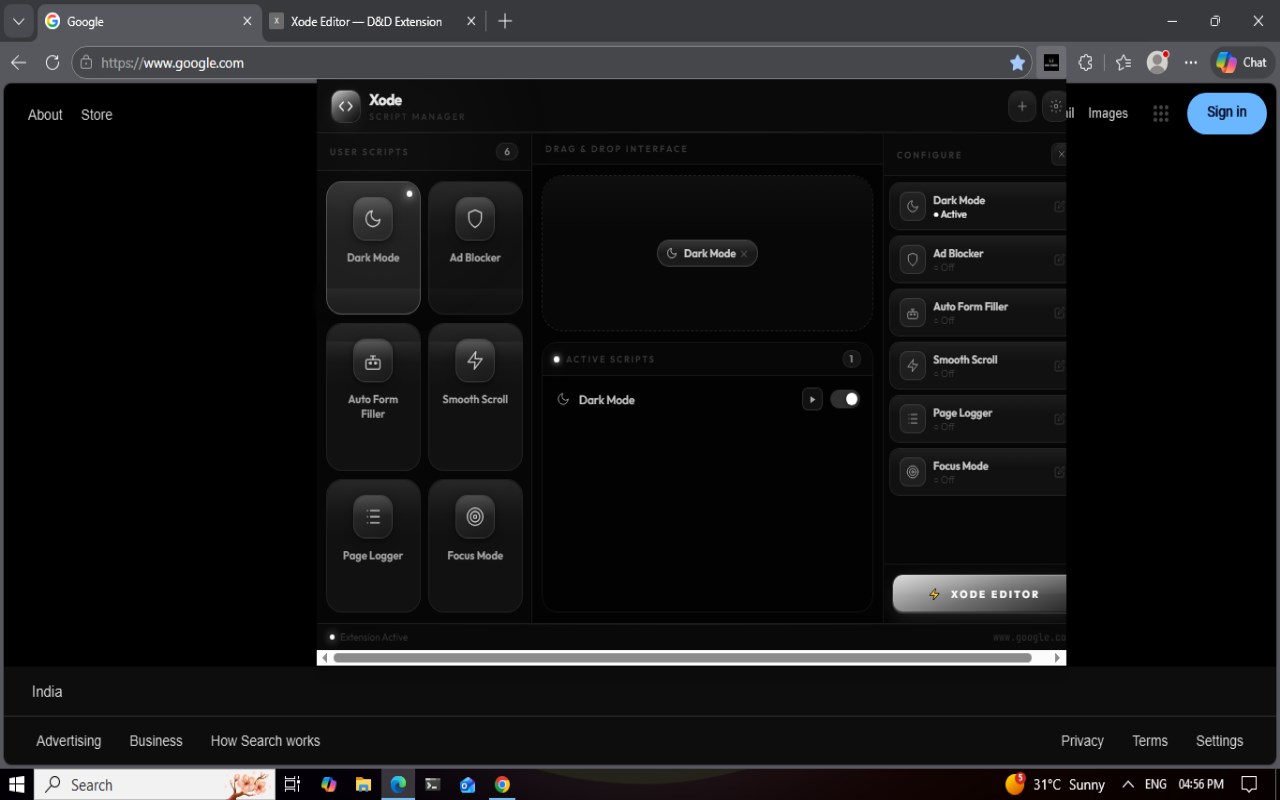
Task: Click the Xode extension toolbar icon
Action: pos(1051,62)
